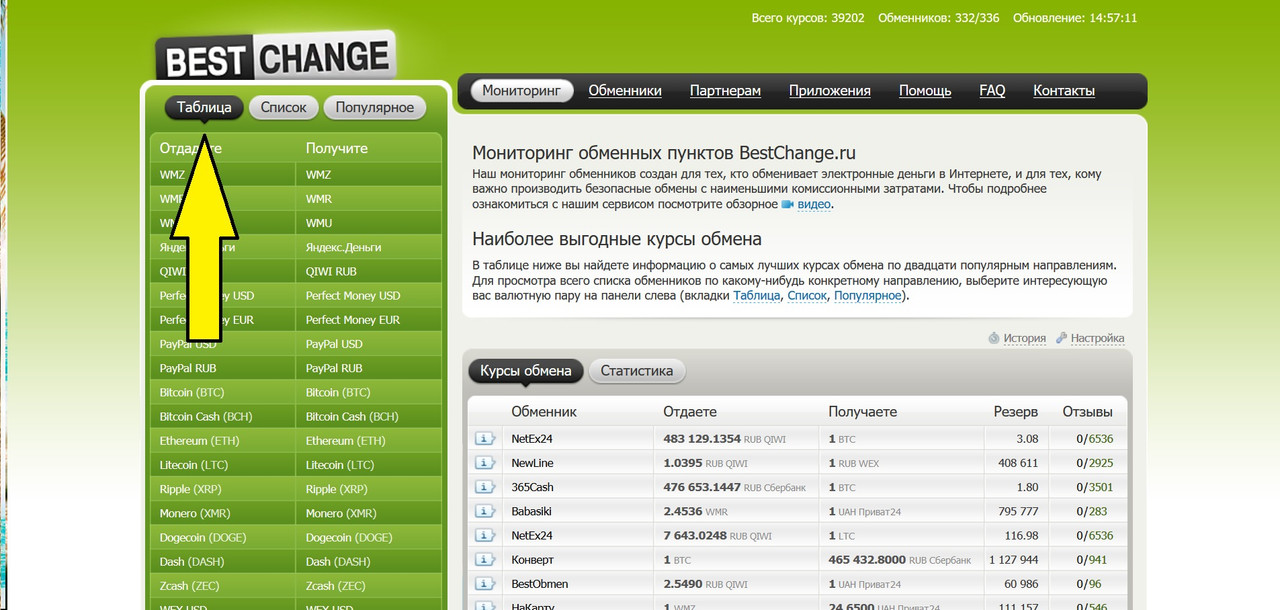The width and height of the screenshot is (1280, 610).
Task: Select Bitcoin (BTC) in the Отдаете column
Action: [223, 392]
